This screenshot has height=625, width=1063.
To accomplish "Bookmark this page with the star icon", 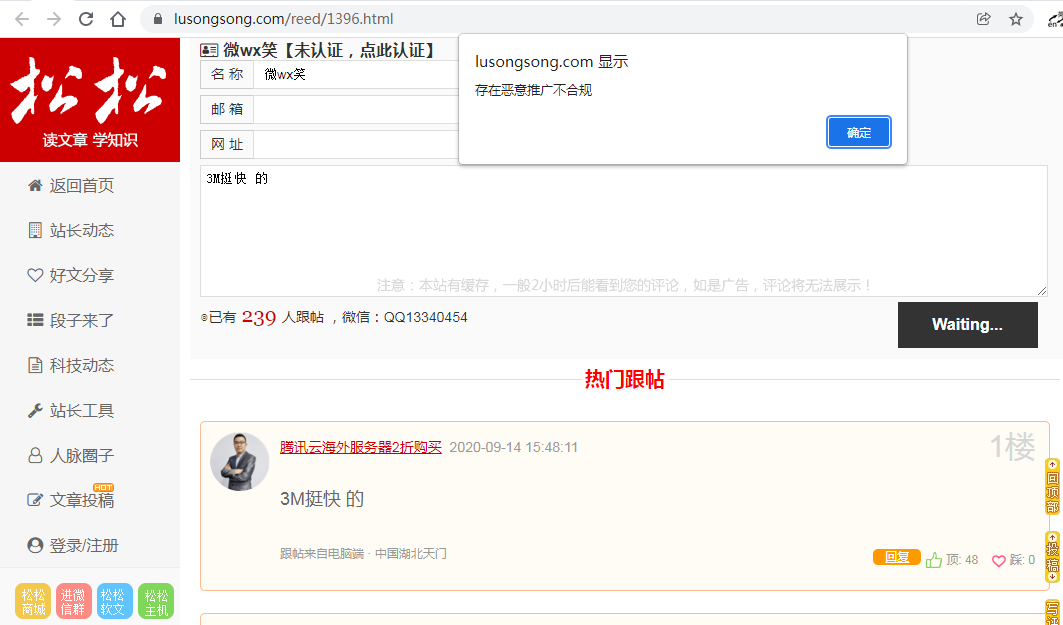I will tap(1016, 19).
